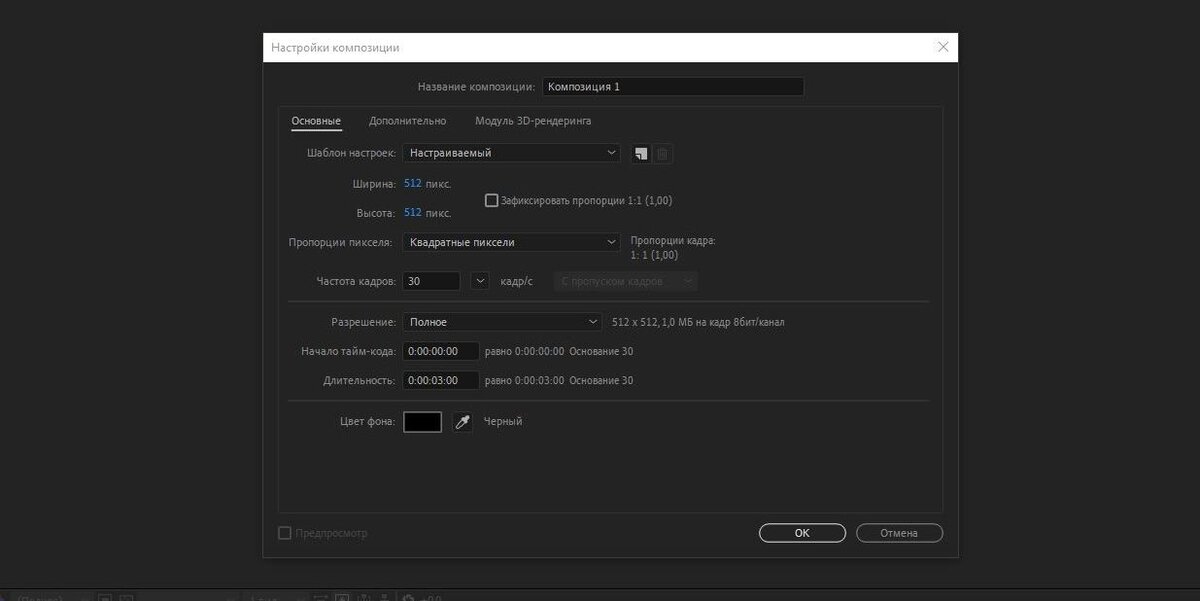The width and height of the screenshot is (1200, 601).
Task: Expand Пропорции пикселя dropdown
Action: tap(512, 242)
